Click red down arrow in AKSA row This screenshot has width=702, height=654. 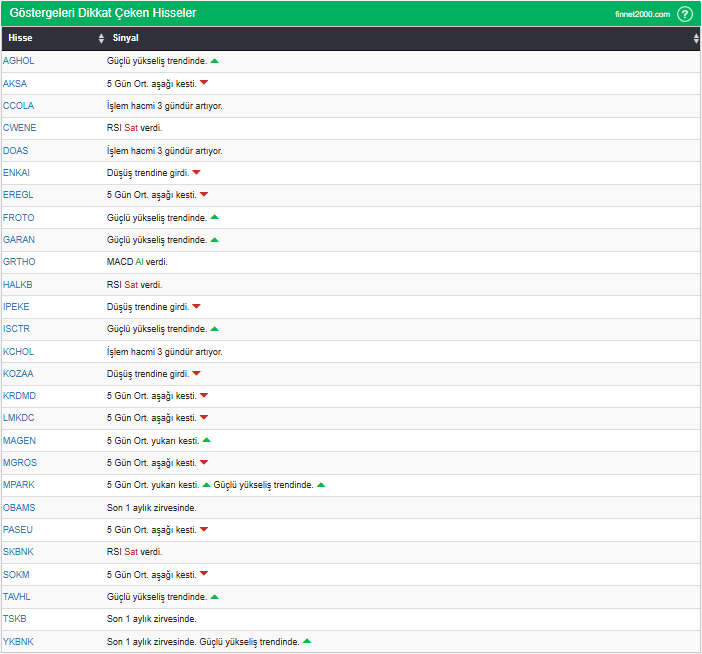204,83
